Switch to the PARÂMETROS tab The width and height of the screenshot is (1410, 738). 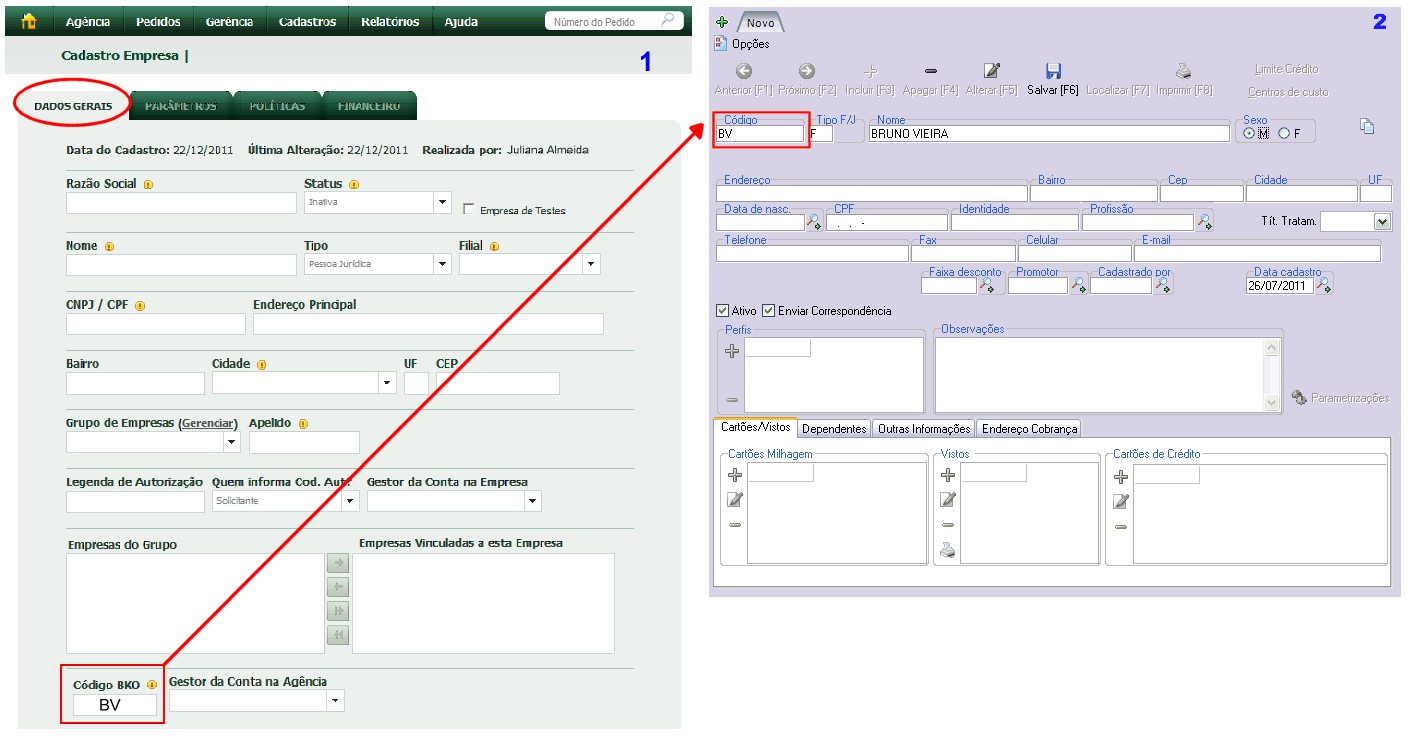(x=181, y=106)
